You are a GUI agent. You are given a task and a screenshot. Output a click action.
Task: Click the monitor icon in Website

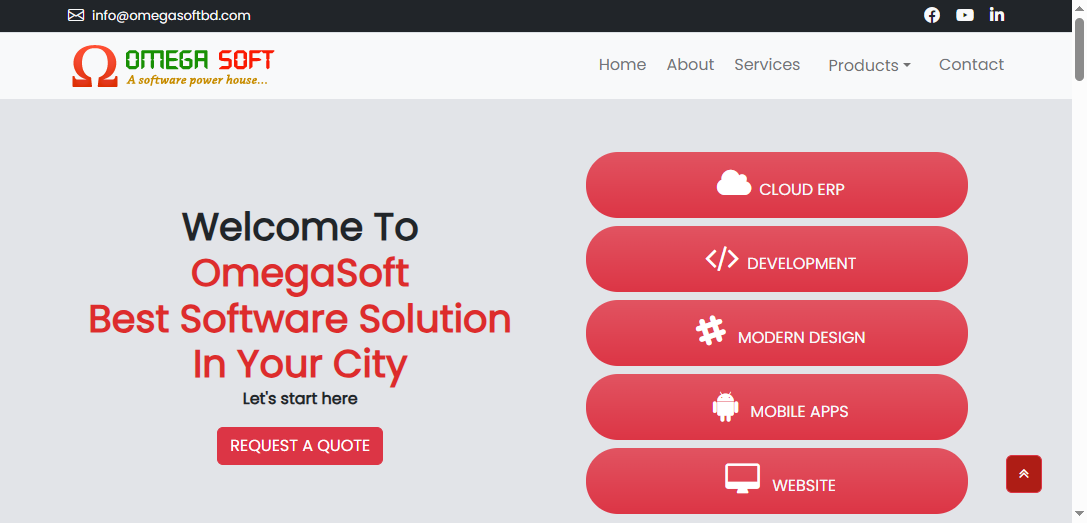click(x=742, y=479)
